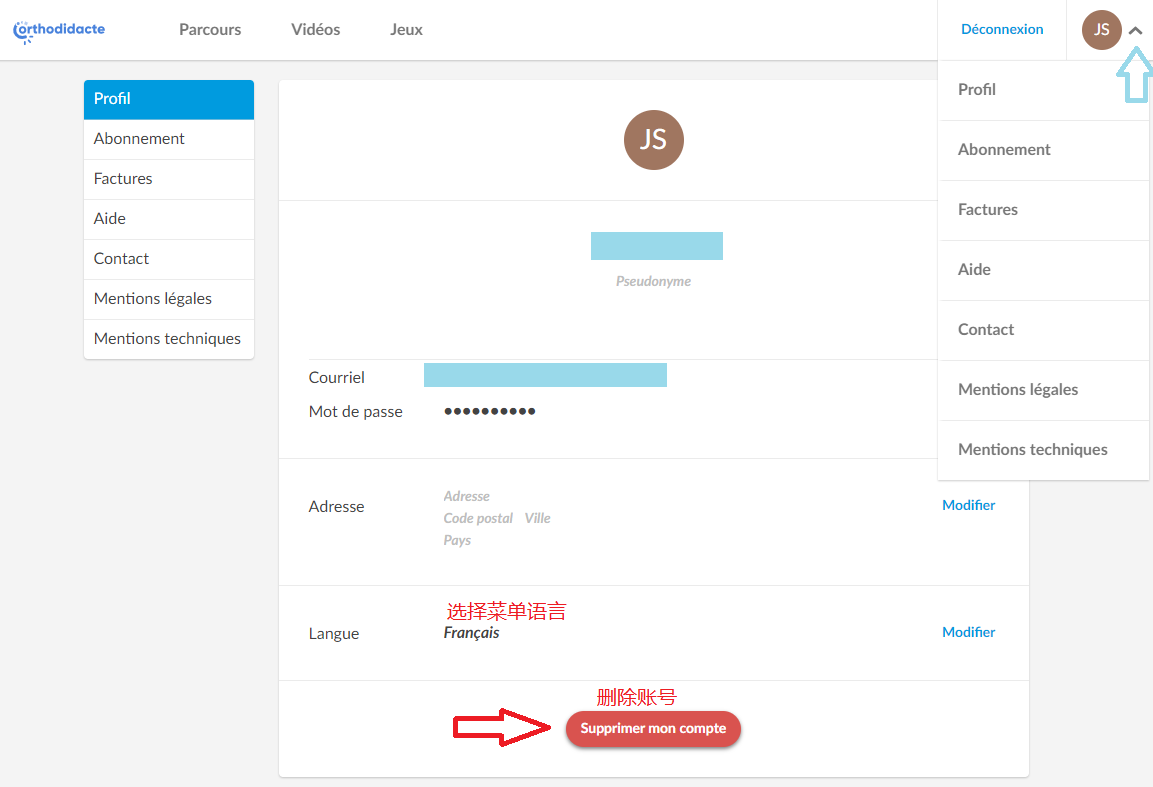Choose Mentions légales in the dropdown menu
Image resolution: width=1153 pixels, height=787 pixels.
tap(1043, 390)
